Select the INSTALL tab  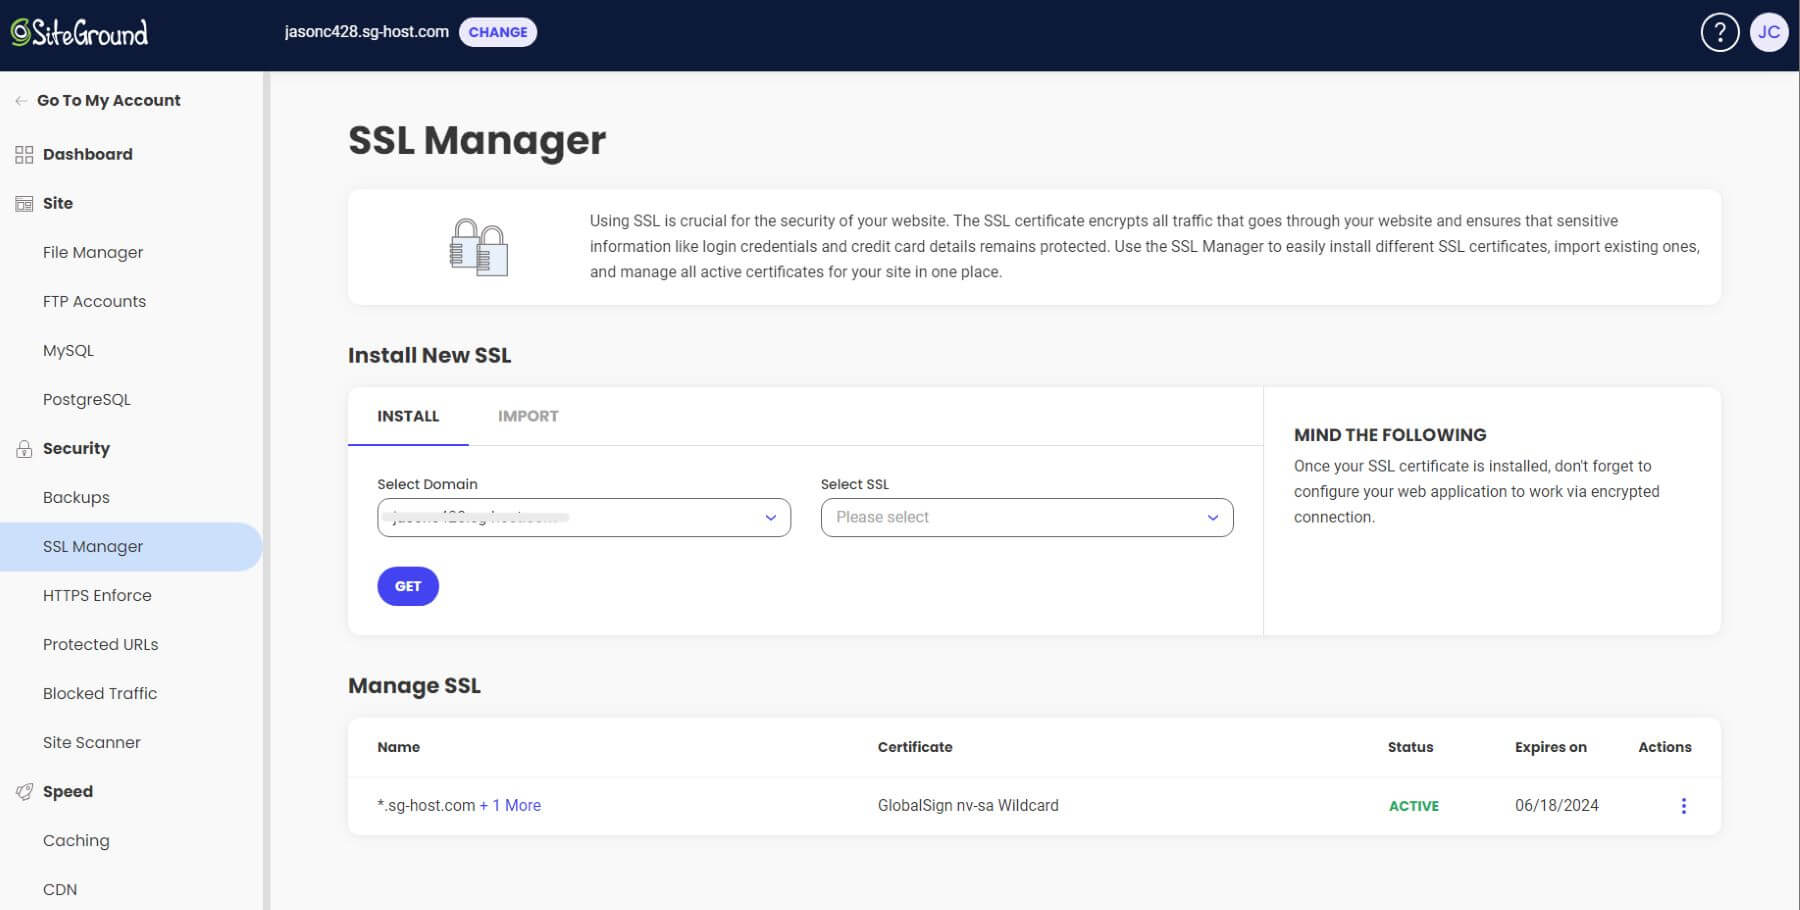(407, 416)
